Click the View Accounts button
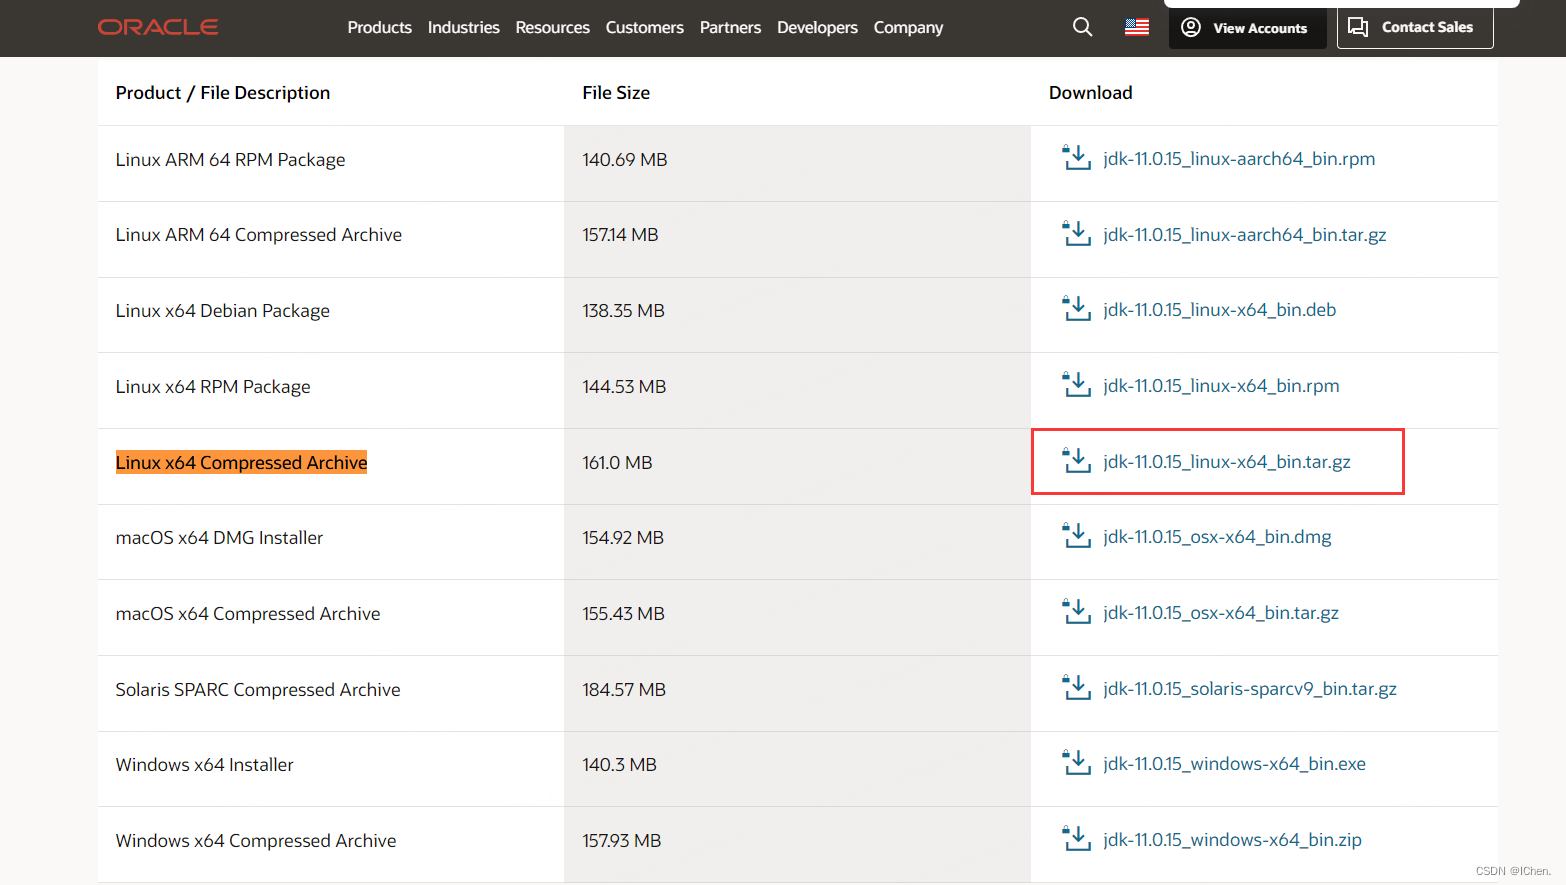This screenshot has height=885, width=1566. coord(1247,27)
